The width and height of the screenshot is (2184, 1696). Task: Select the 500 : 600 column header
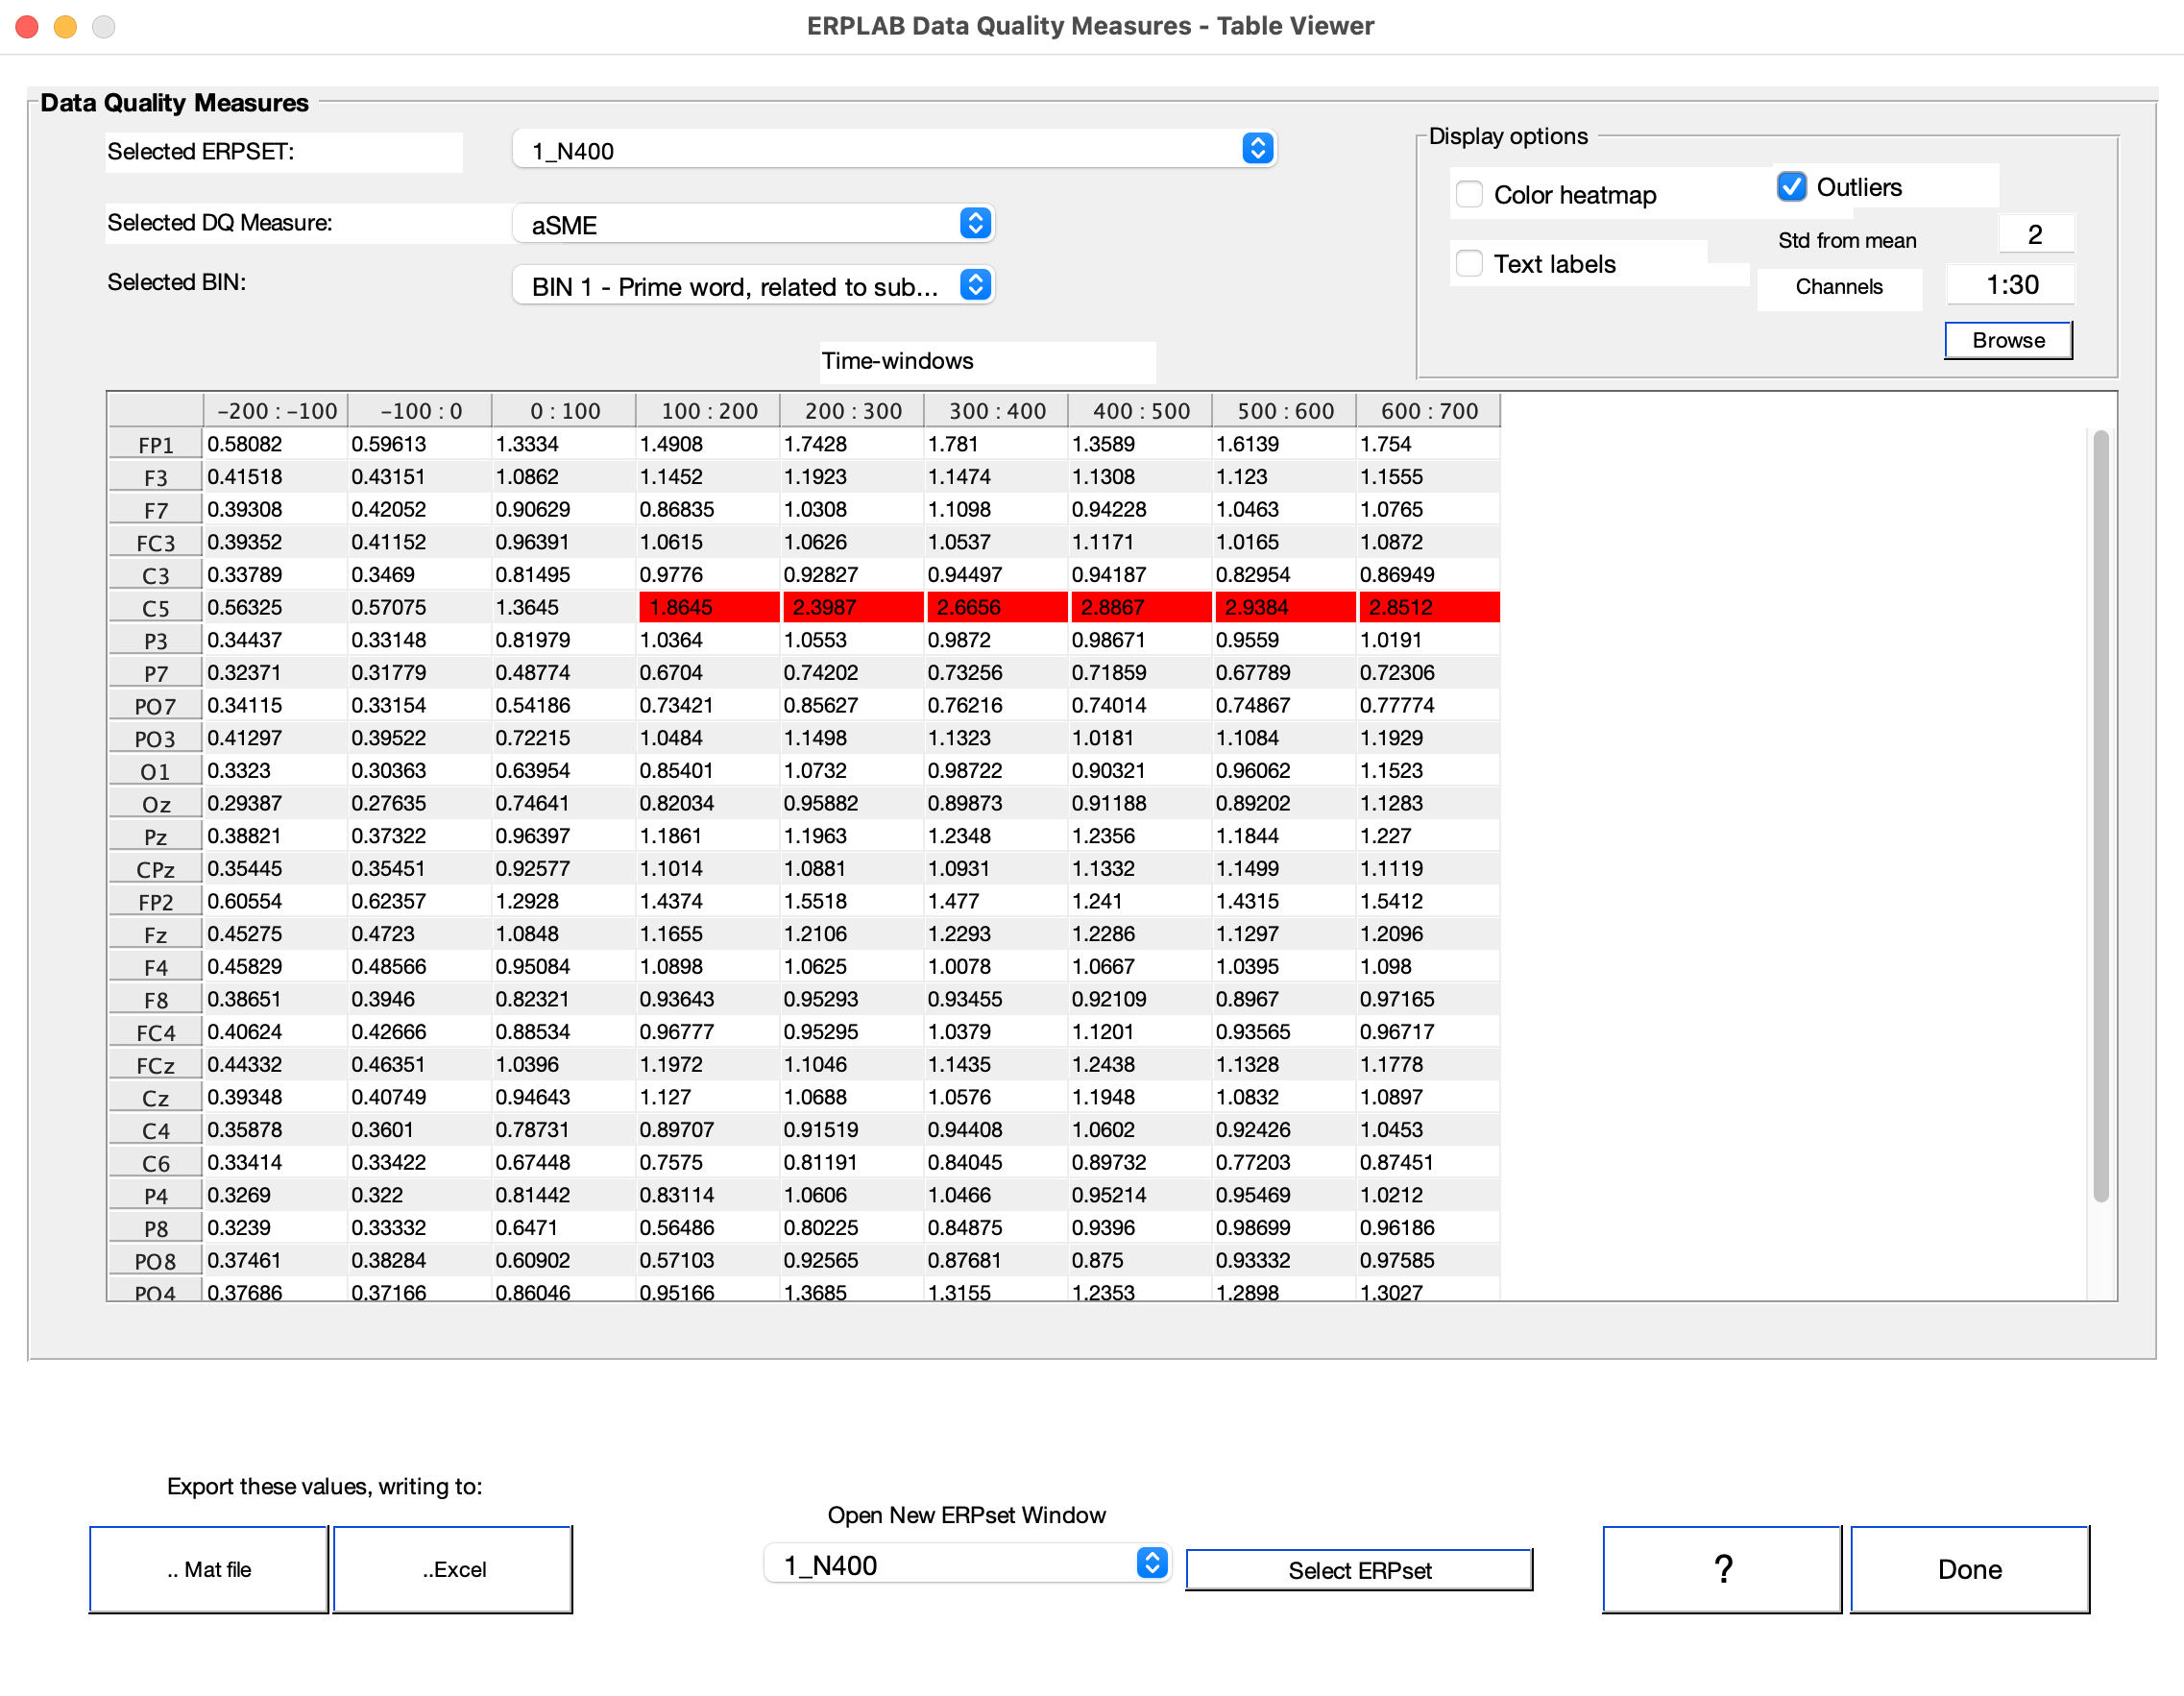[x=1285, y=411]
